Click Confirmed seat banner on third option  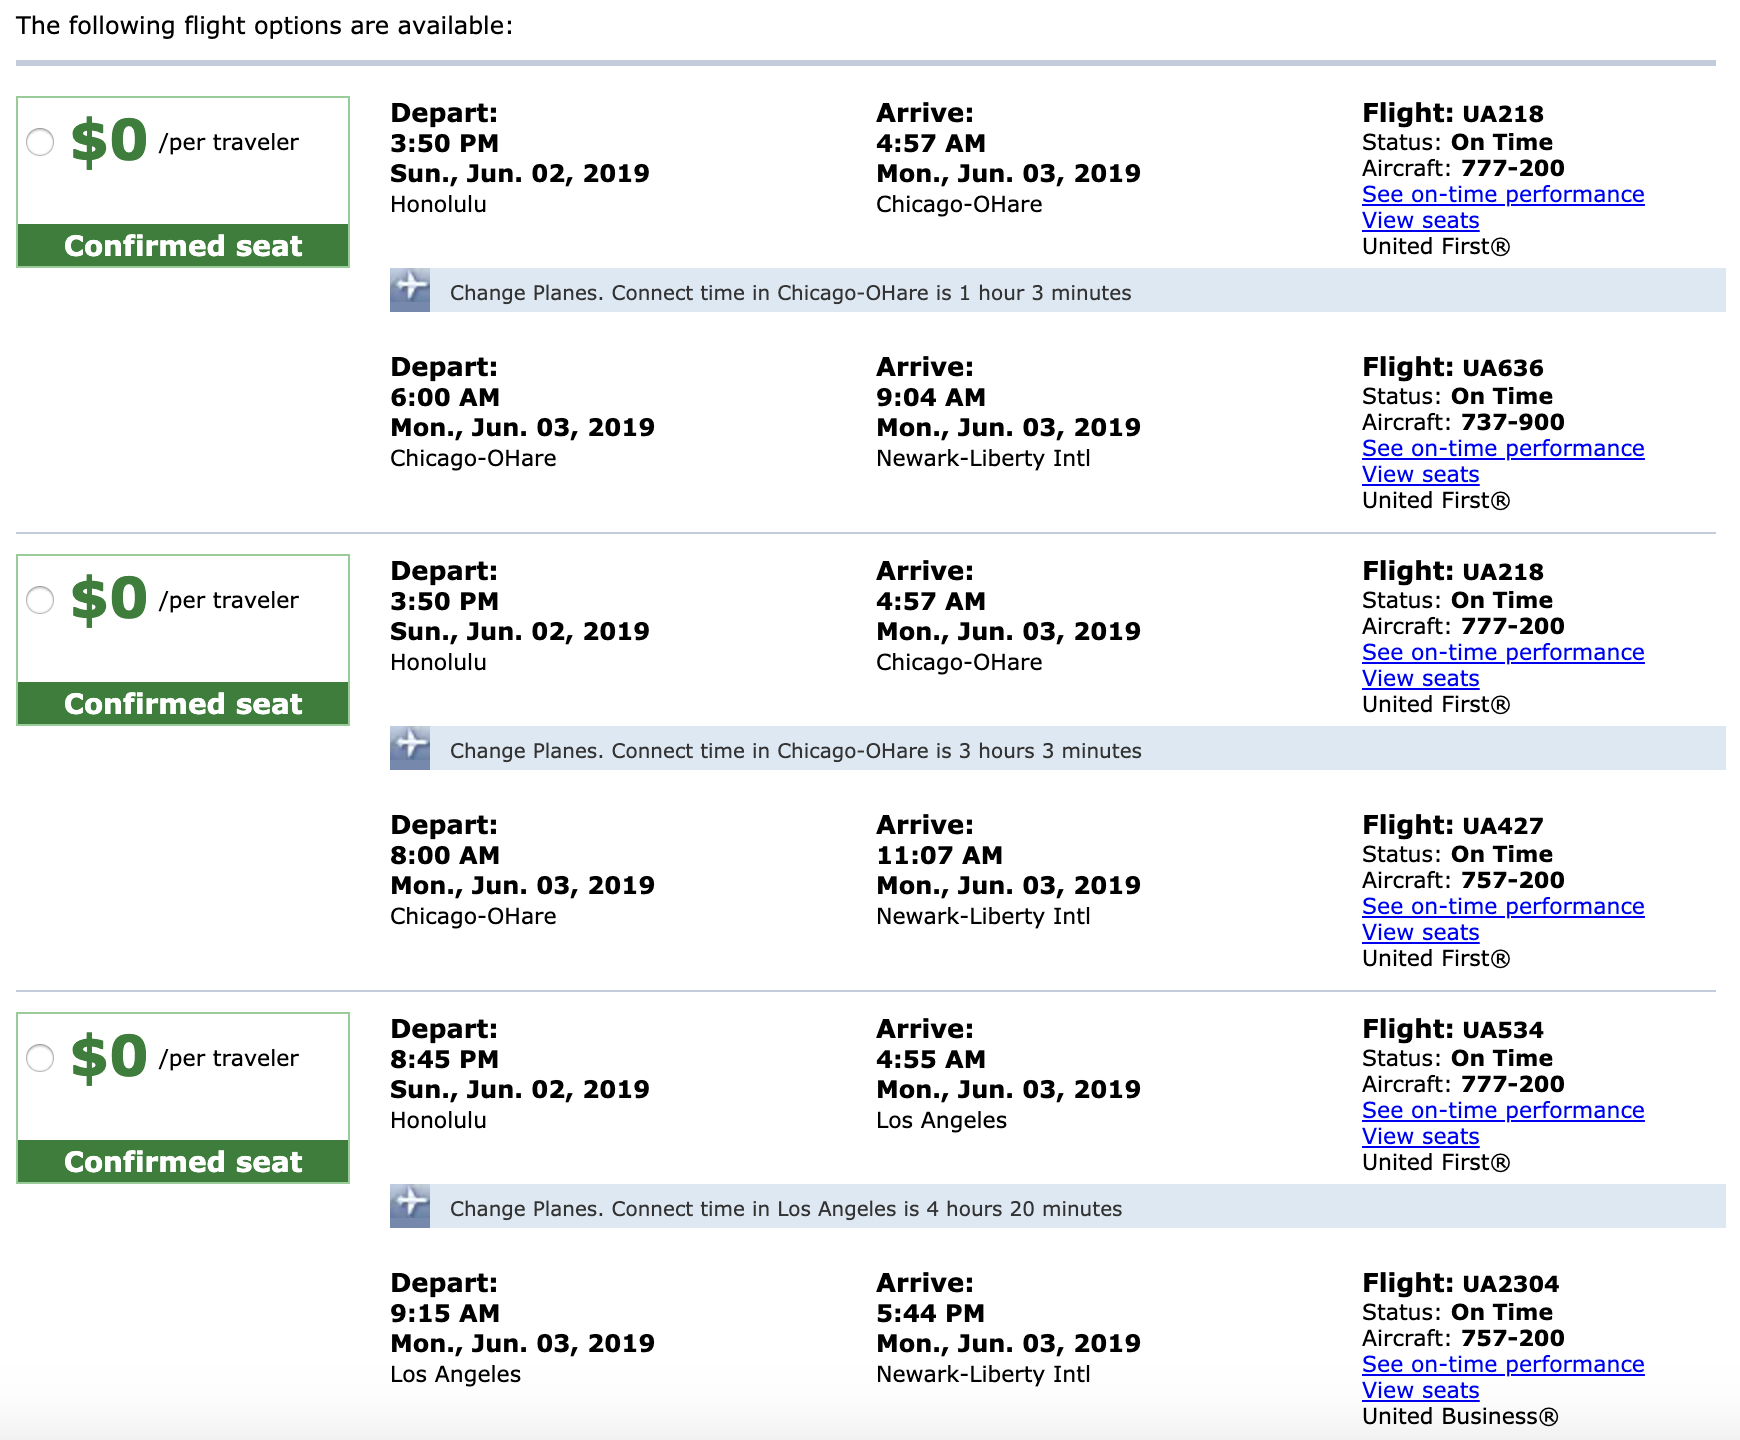(183, 1162)
